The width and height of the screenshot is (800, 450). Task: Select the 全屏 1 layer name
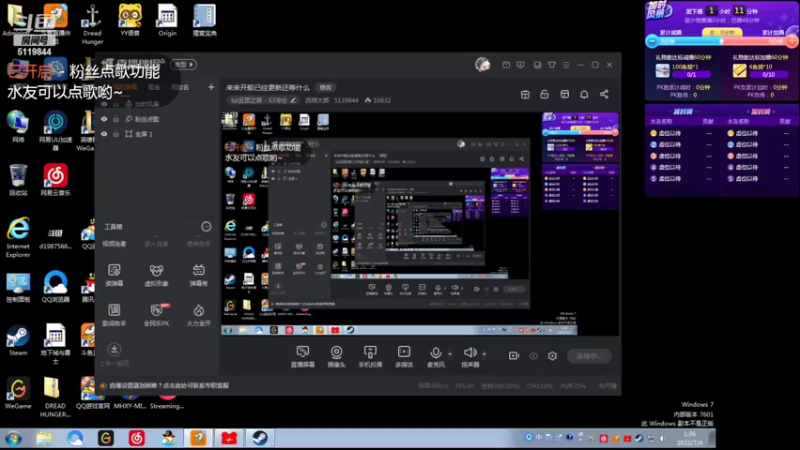[x=144, y=134]
